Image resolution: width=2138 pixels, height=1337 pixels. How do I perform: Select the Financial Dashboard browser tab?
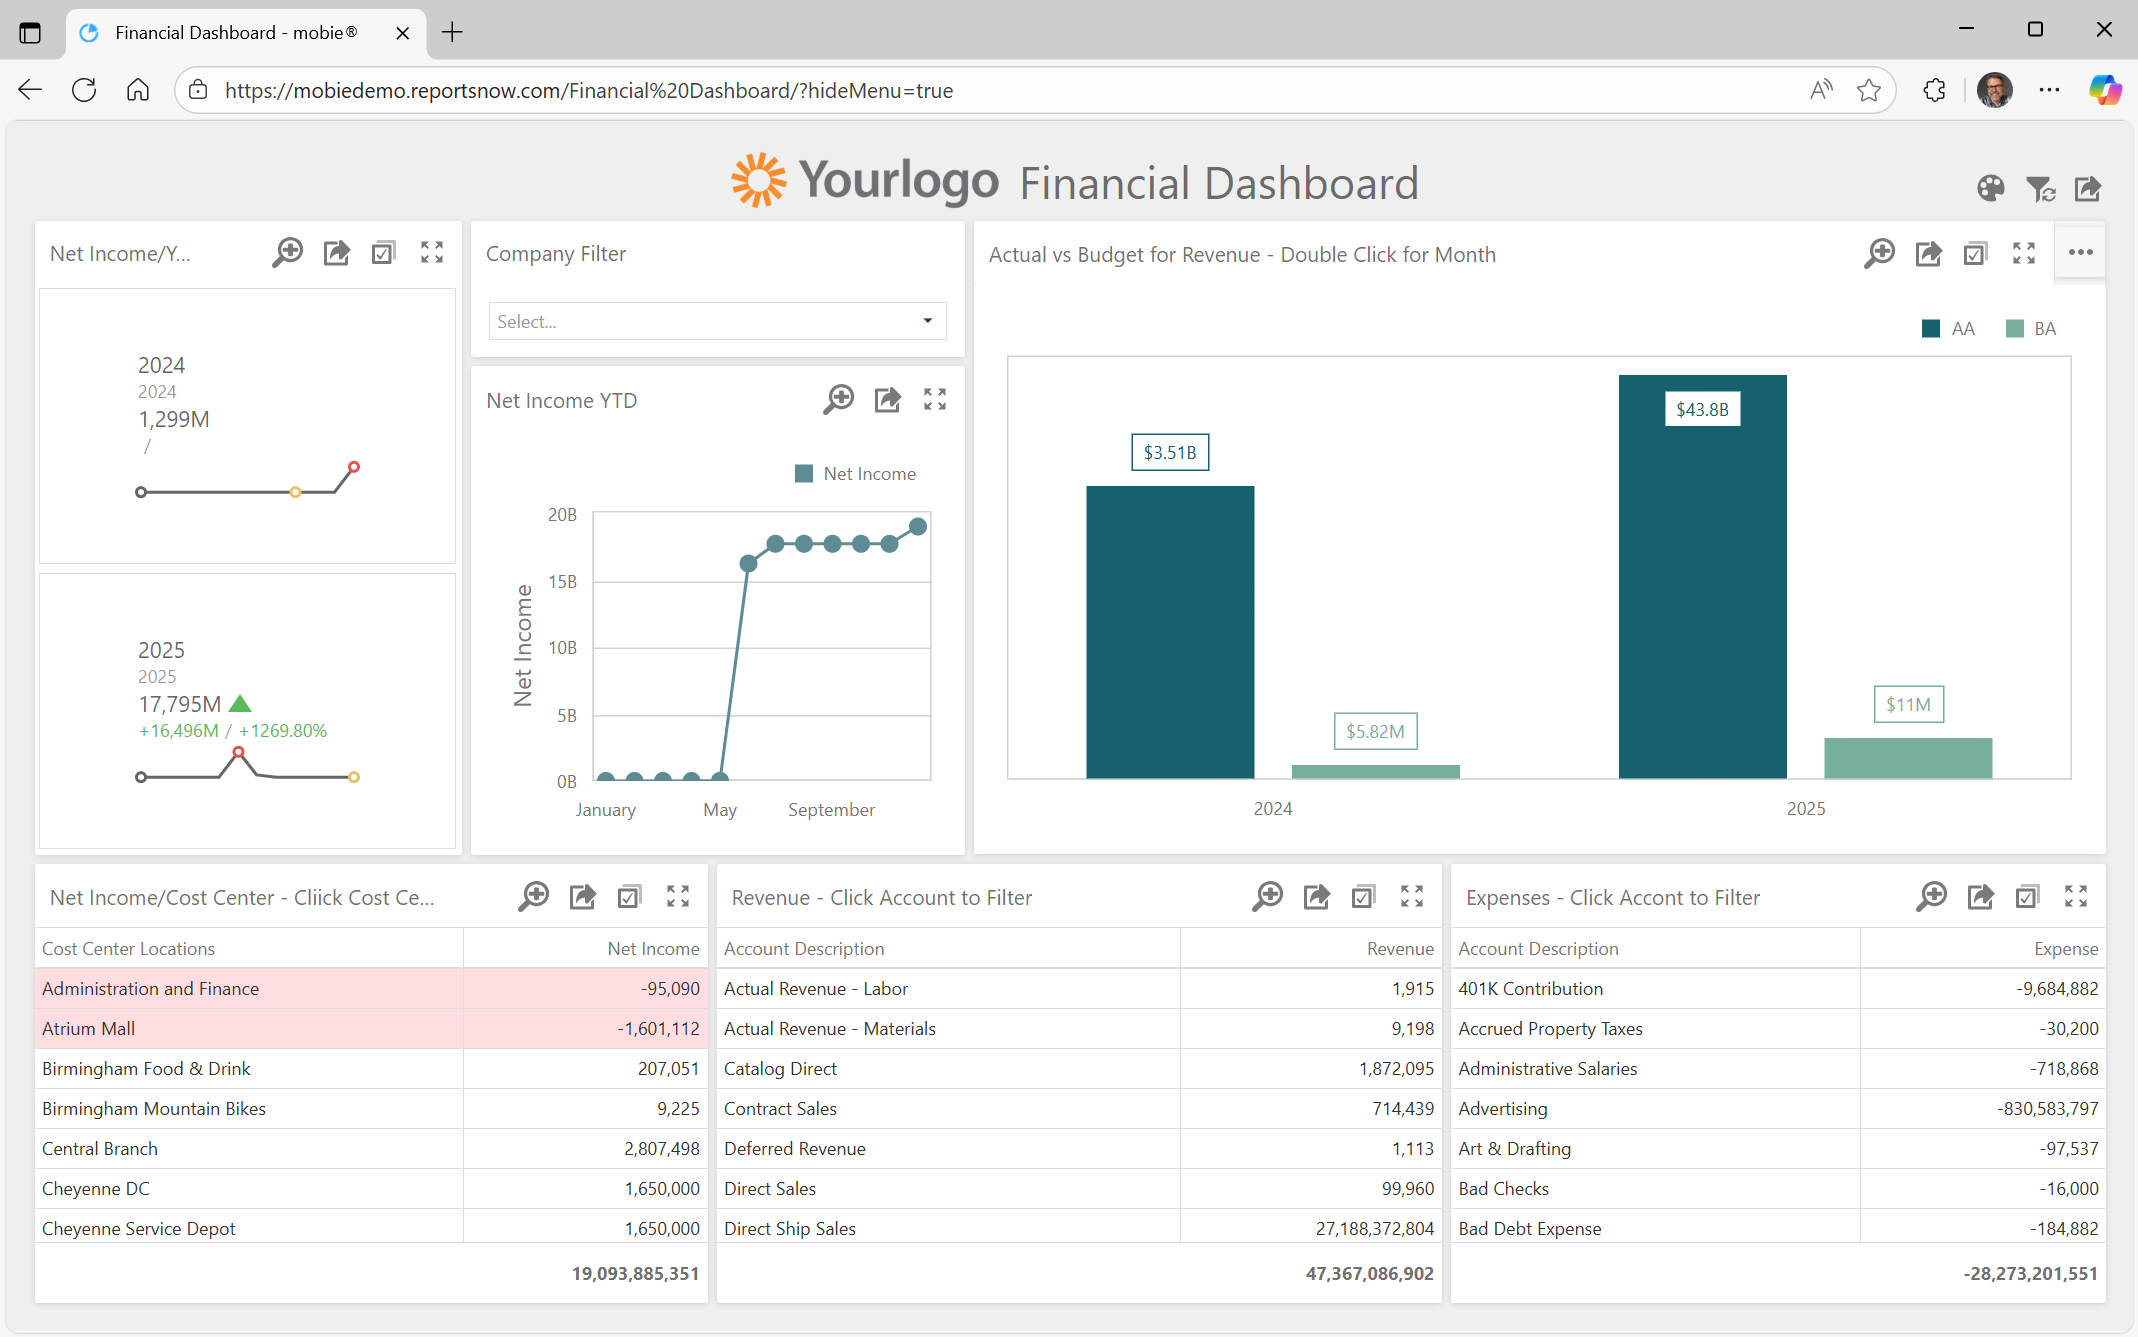[235, 32]
